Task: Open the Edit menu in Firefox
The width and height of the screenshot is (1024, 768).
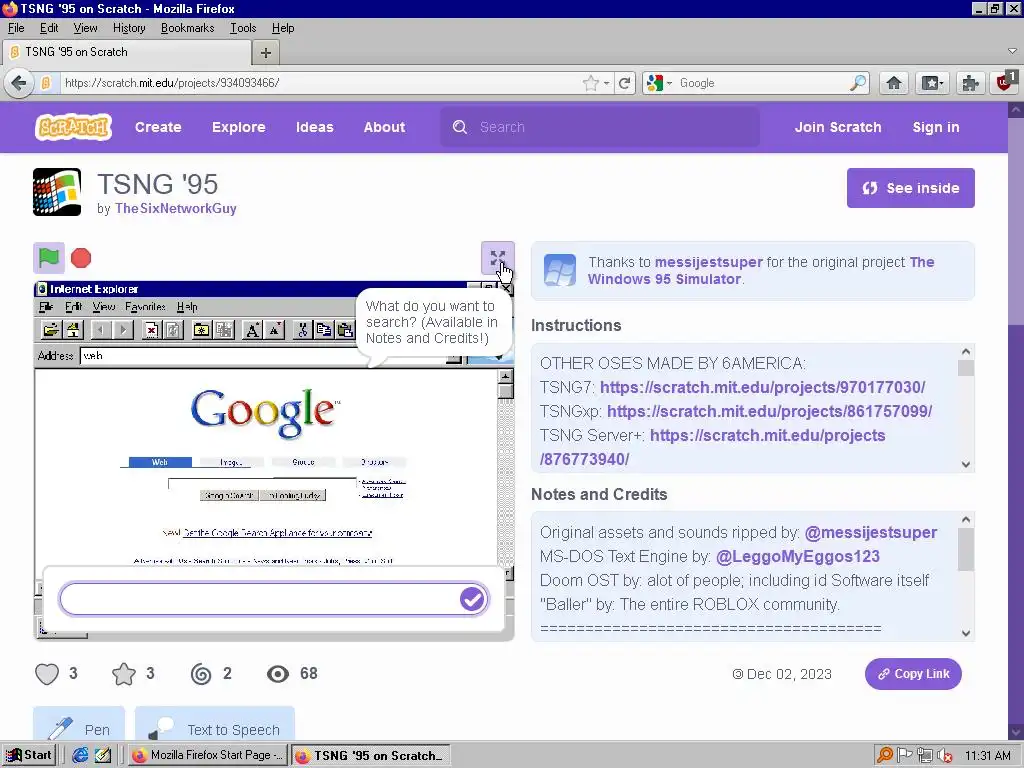Action: pos(49,28)
